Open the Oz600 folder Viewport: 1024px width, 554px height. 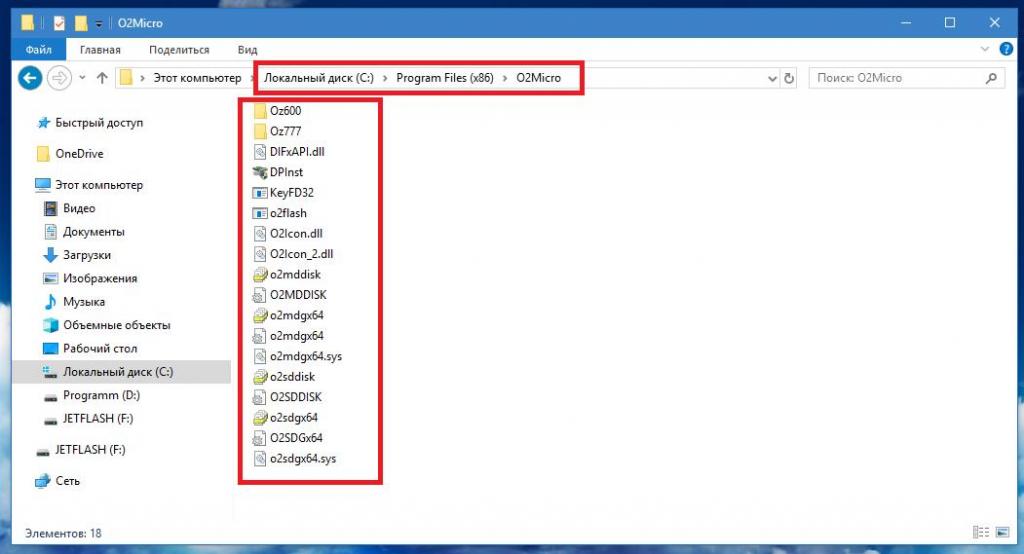(284, 111)
